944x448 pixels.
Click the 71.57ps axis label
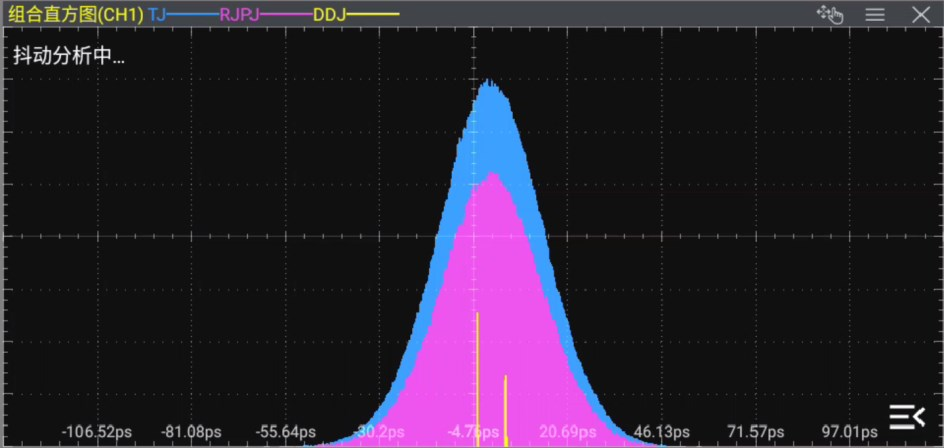coord(756,432)
